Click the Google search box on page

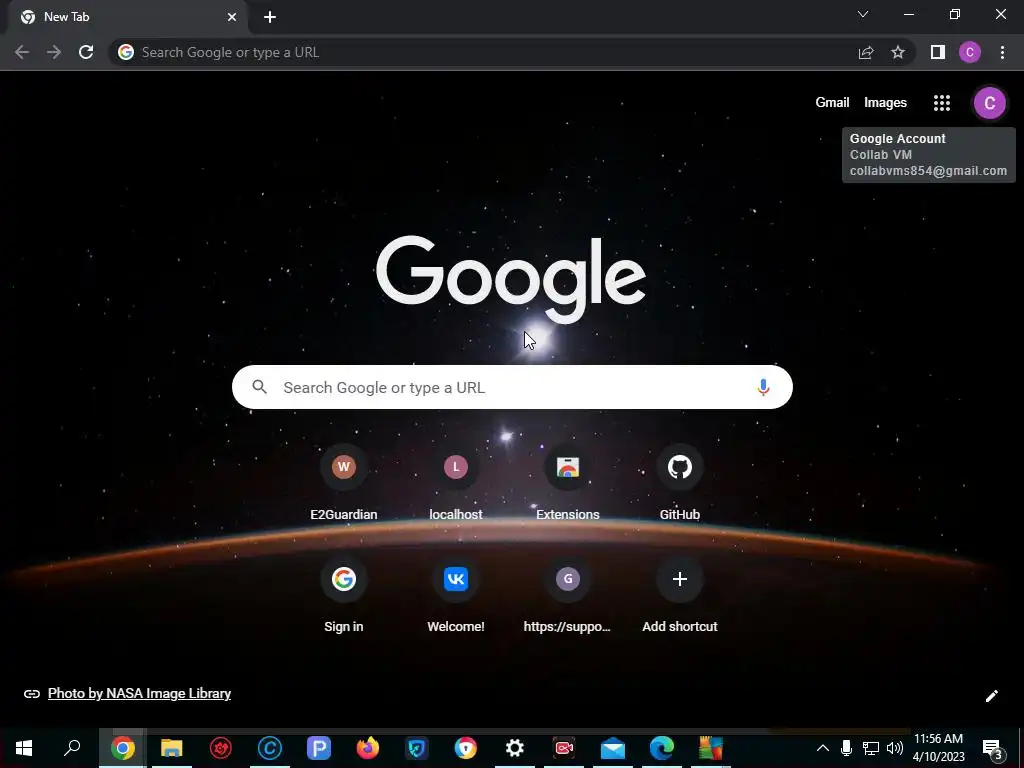512,387
